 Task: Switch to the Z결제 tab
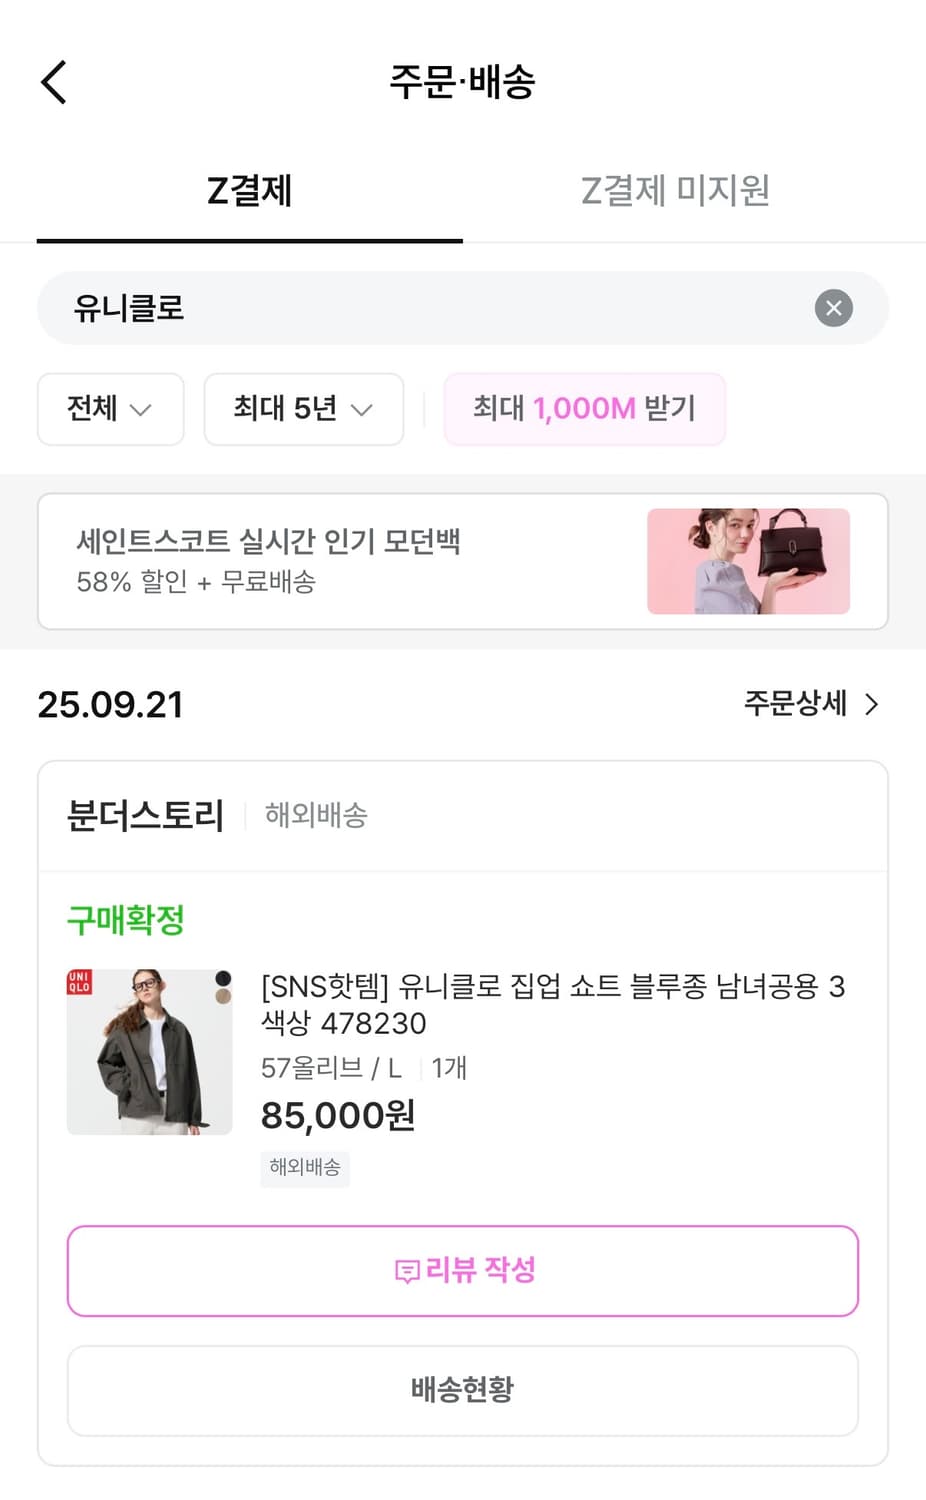tap(249, 191)
